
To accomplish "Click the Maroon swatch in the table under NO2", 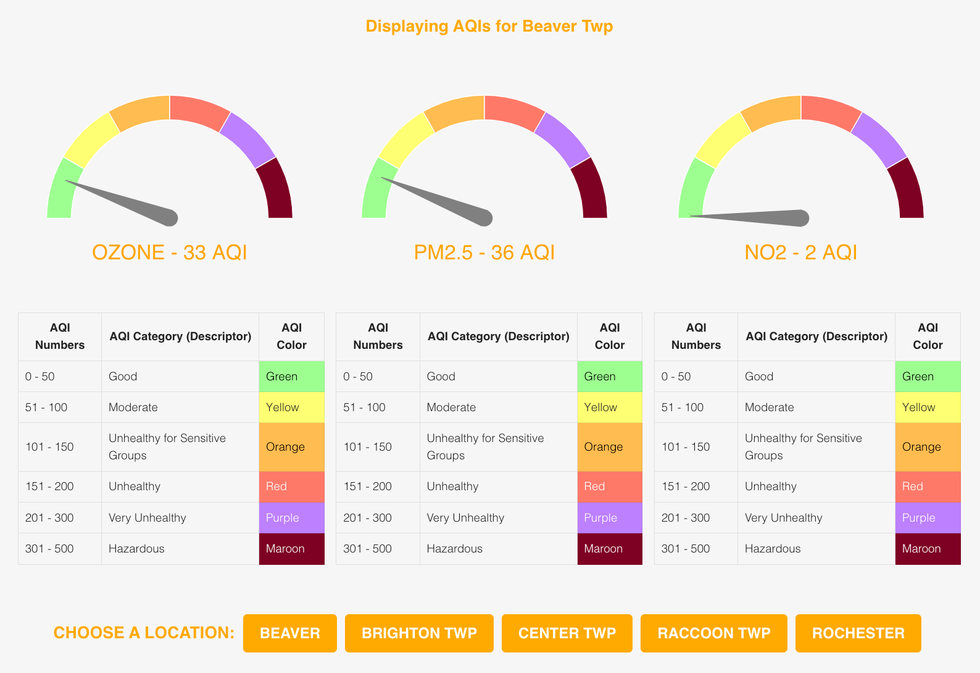I will [x=927, y=549].
